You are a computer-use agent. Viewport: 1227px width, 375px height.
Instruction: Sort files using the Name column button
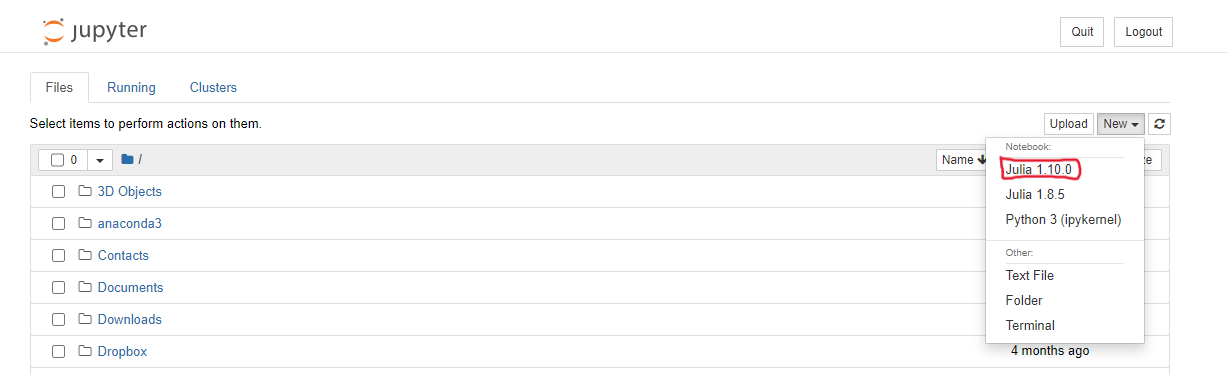(962, 160)
